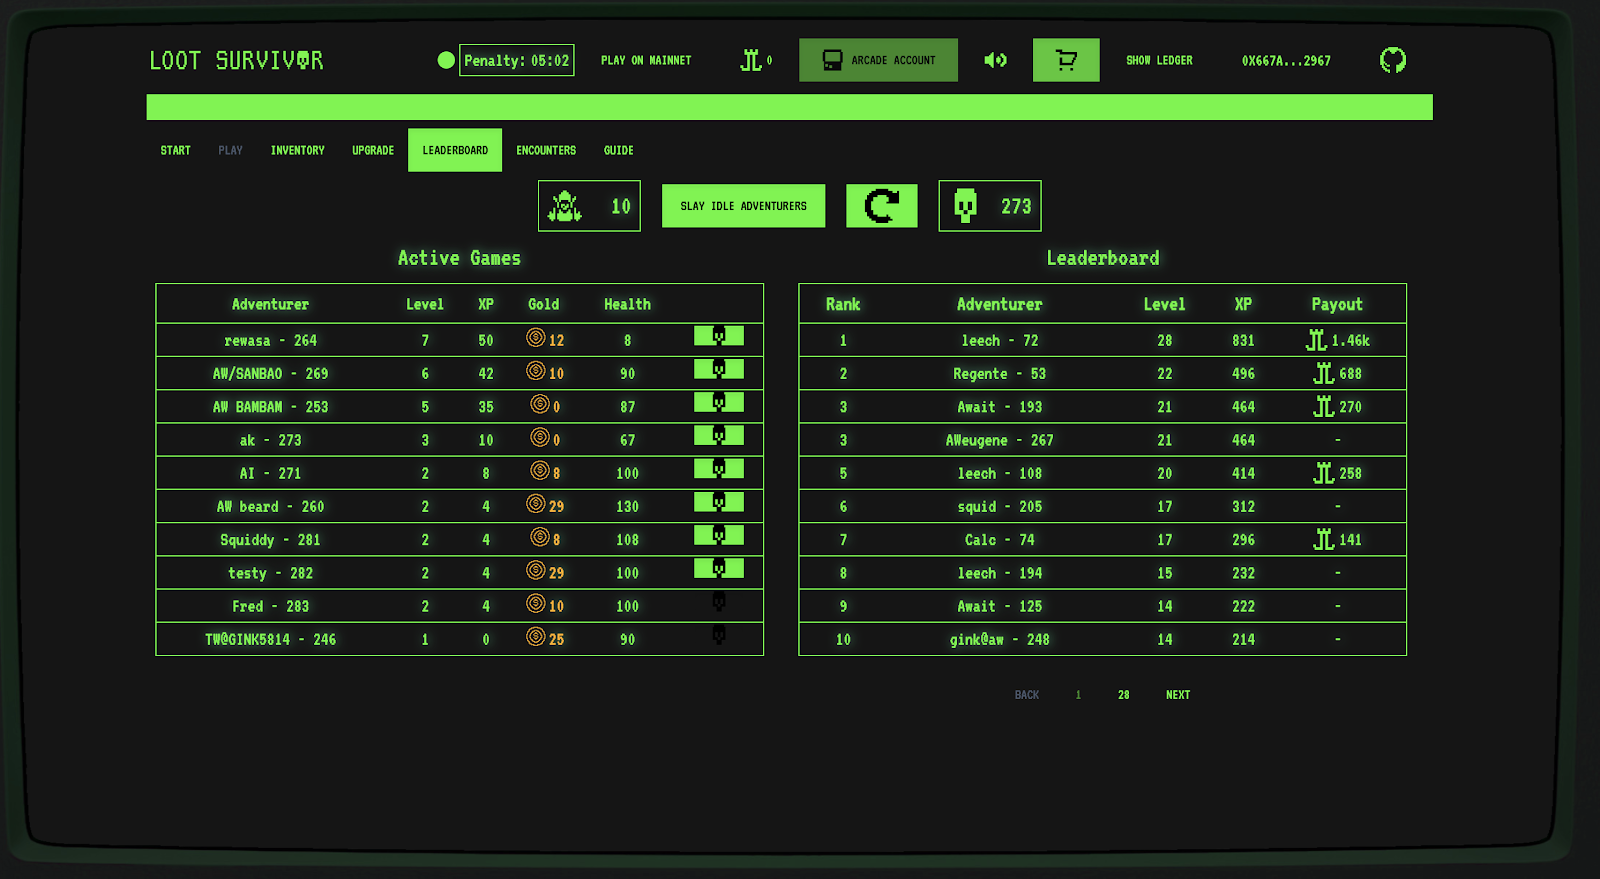Click the Active Games heading
The height and width of the screenshot is (879, 1600).
tap(459, 258)
